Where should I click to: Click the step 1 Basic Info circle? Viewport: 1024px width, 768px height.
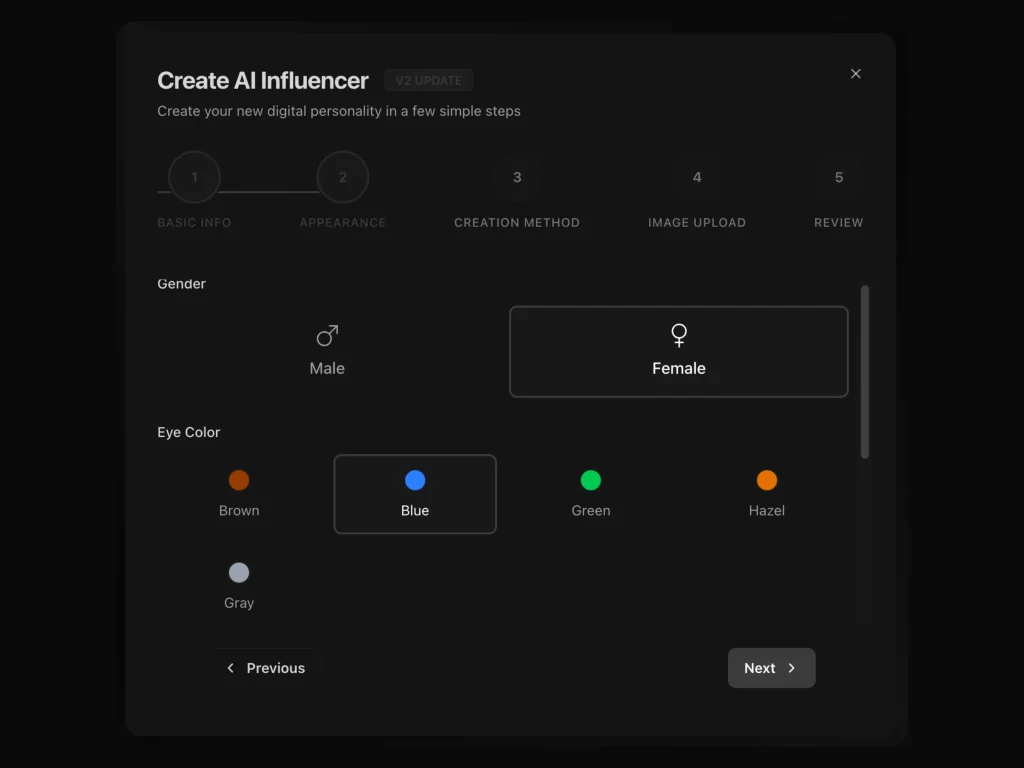point(193,177)
